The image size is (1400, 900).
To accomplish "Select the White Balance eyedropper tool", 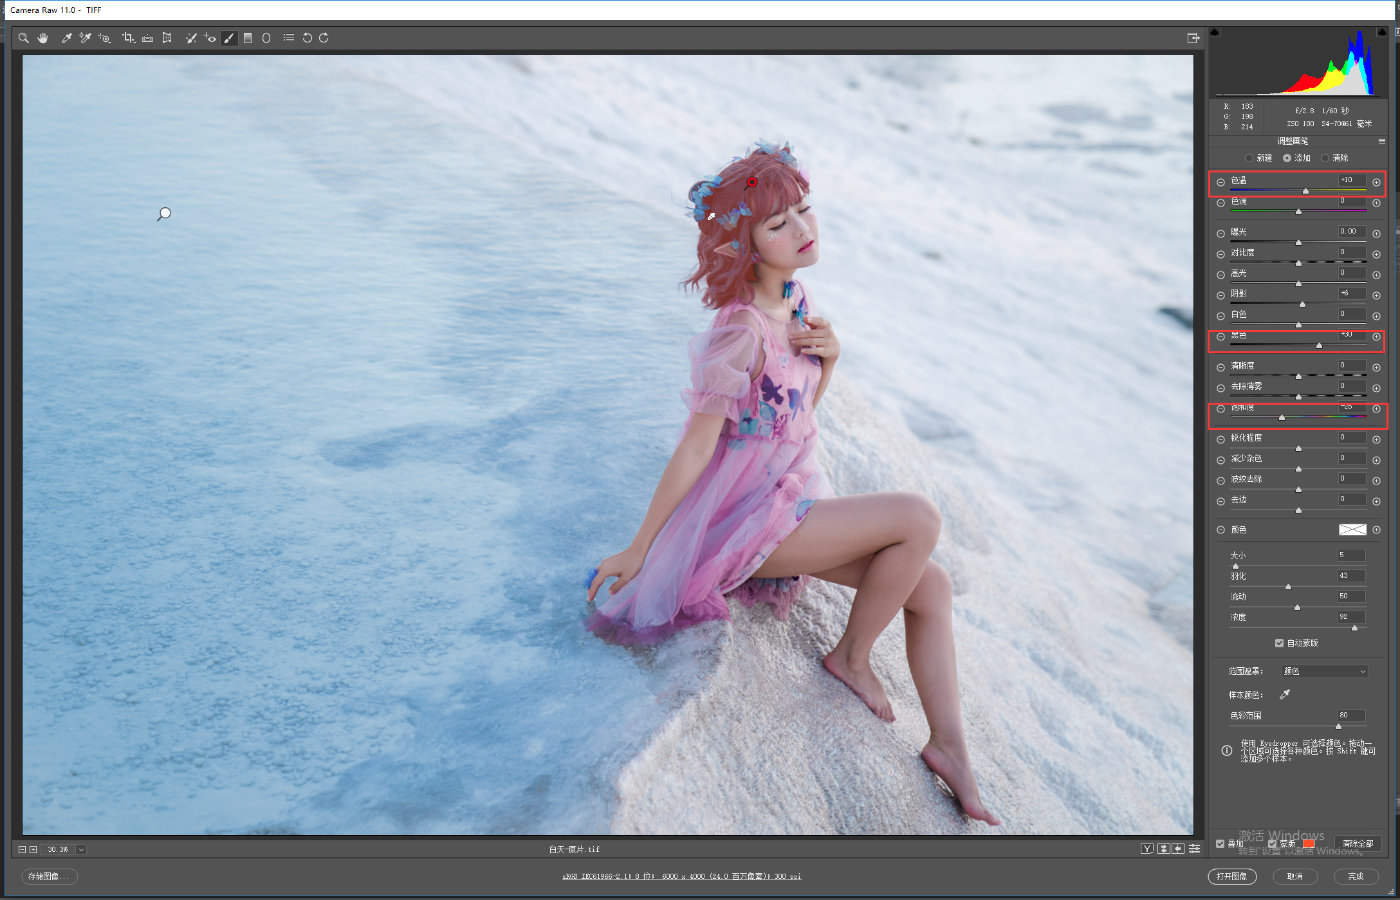I will point(67,38).
